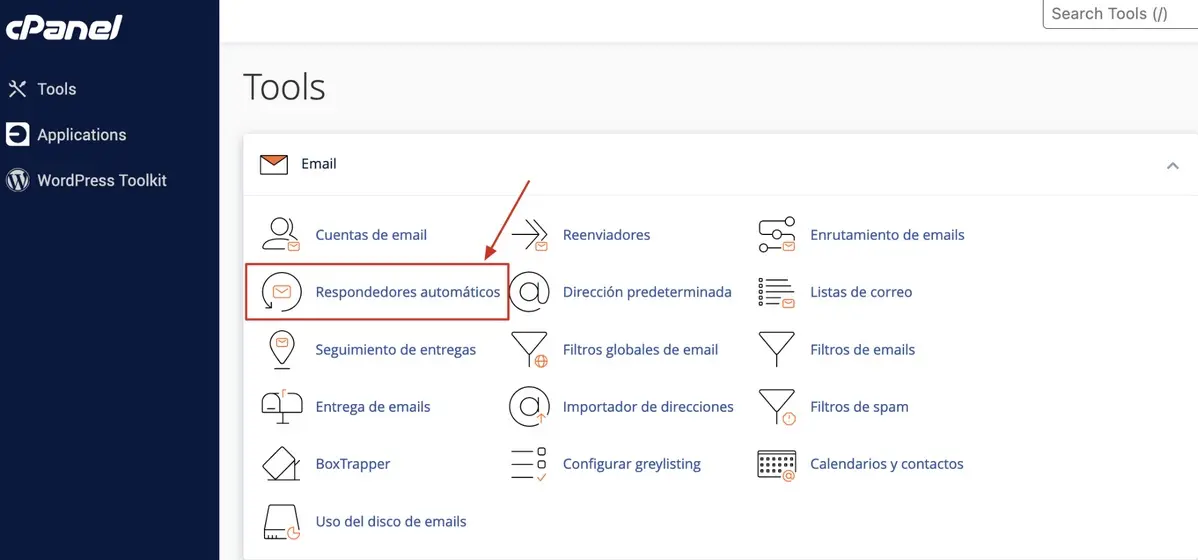Open Respondedores automáticos envelope icon
This screenshot has height=560, width=1198.
280,292
